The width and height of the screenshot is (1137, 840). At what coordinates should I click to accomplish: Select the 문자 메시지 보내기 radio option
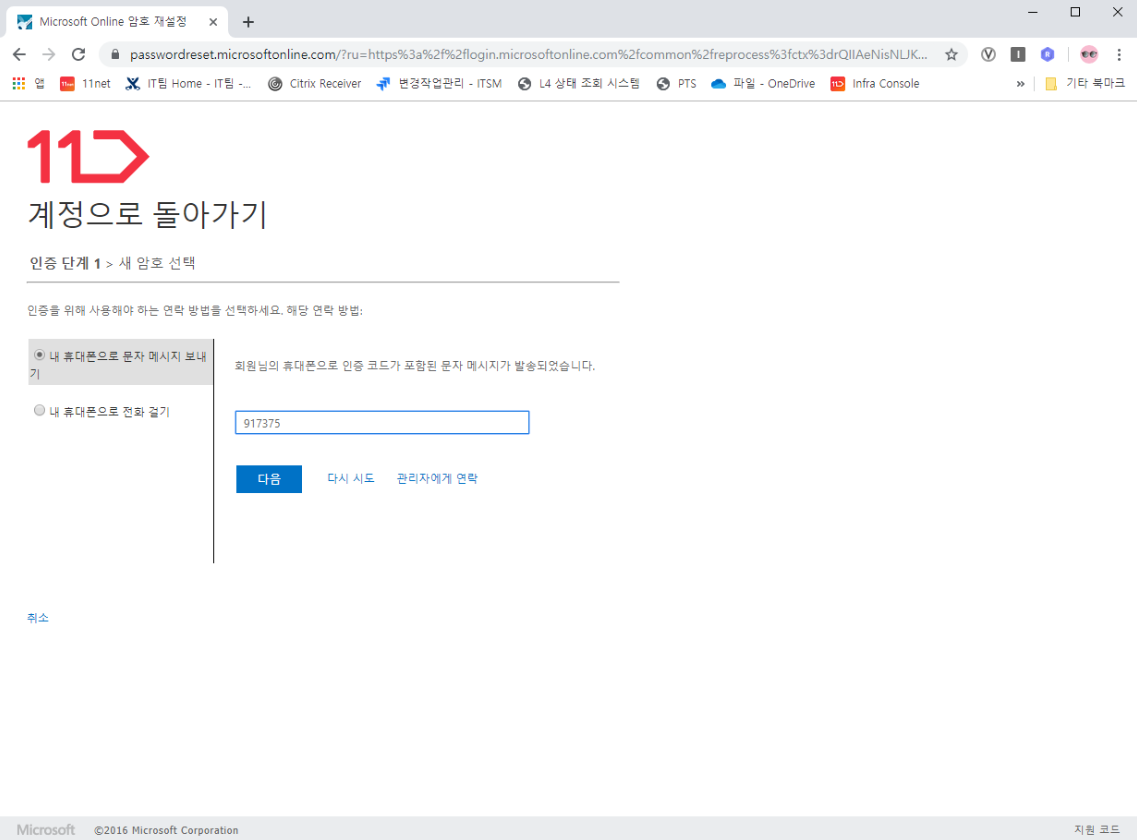click(39, 355)
